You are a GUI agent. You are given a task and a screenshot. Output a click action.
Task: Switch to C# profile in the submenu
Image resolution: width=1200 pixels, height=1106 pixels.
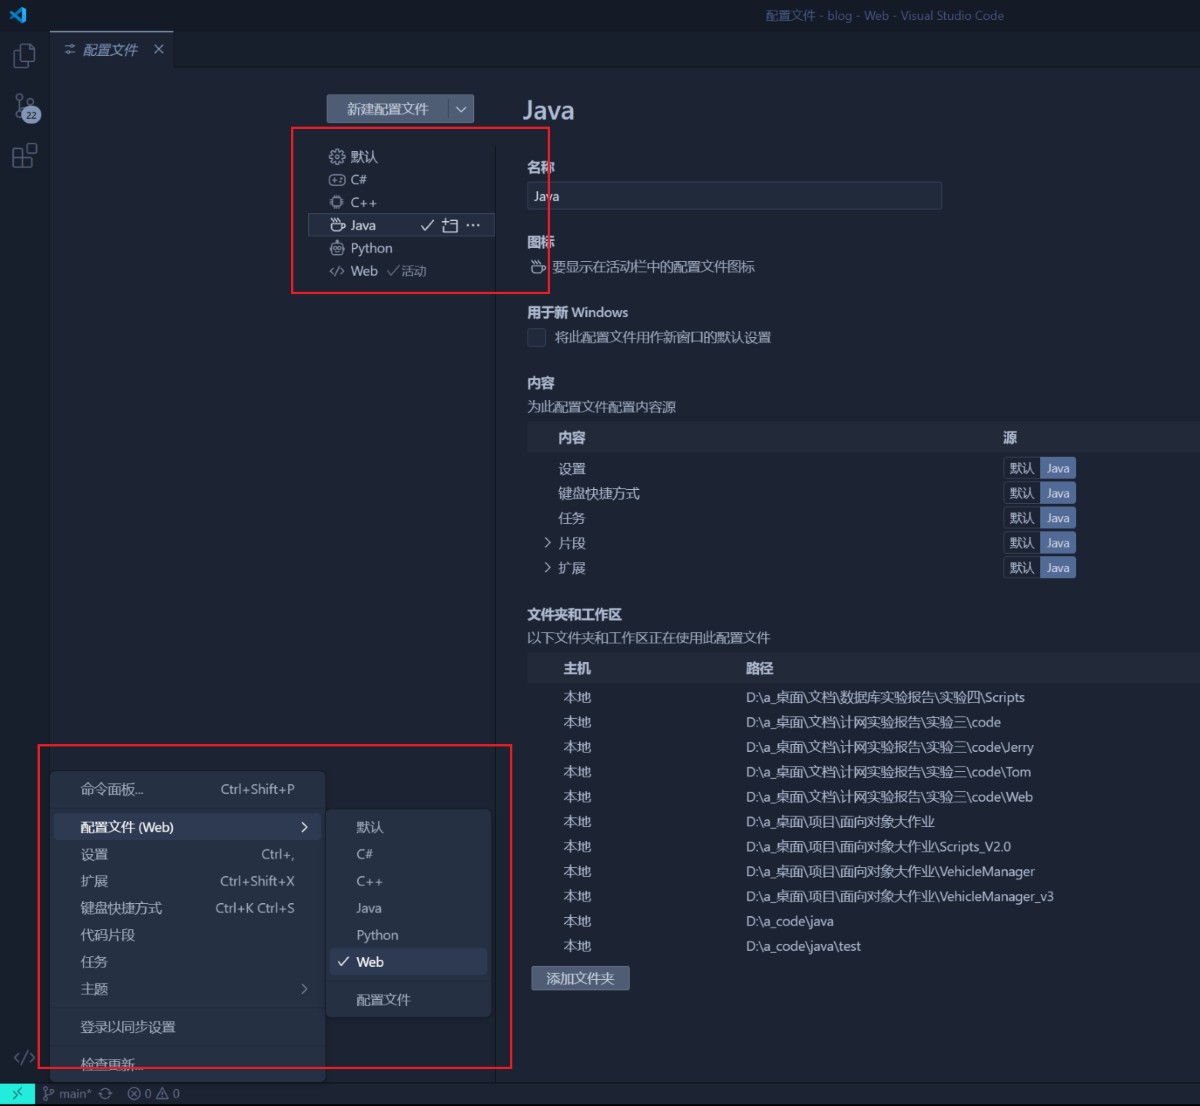(408, 855)
